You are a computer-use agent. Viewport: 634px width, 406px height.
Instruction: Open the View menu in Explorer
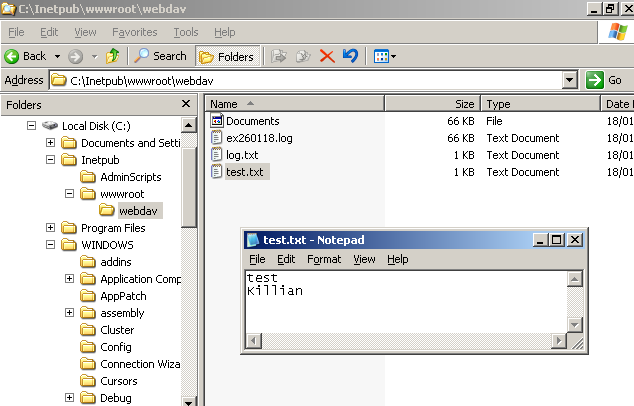coord(85,32)
